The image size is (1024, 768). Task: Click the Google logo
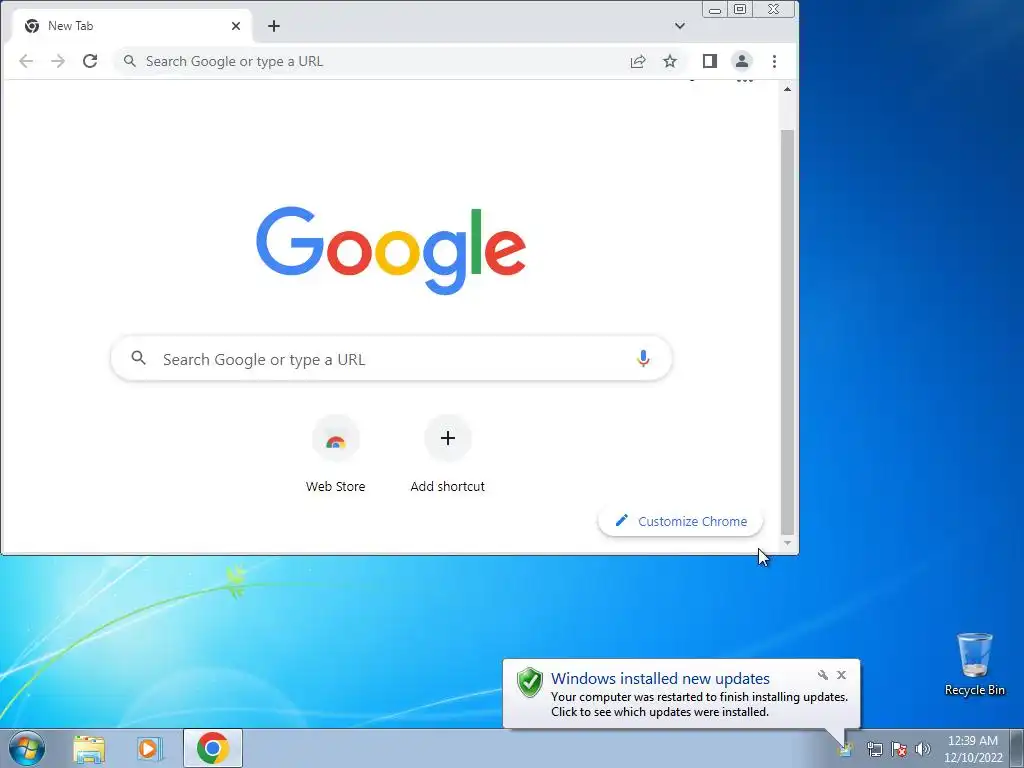point(391,250)
